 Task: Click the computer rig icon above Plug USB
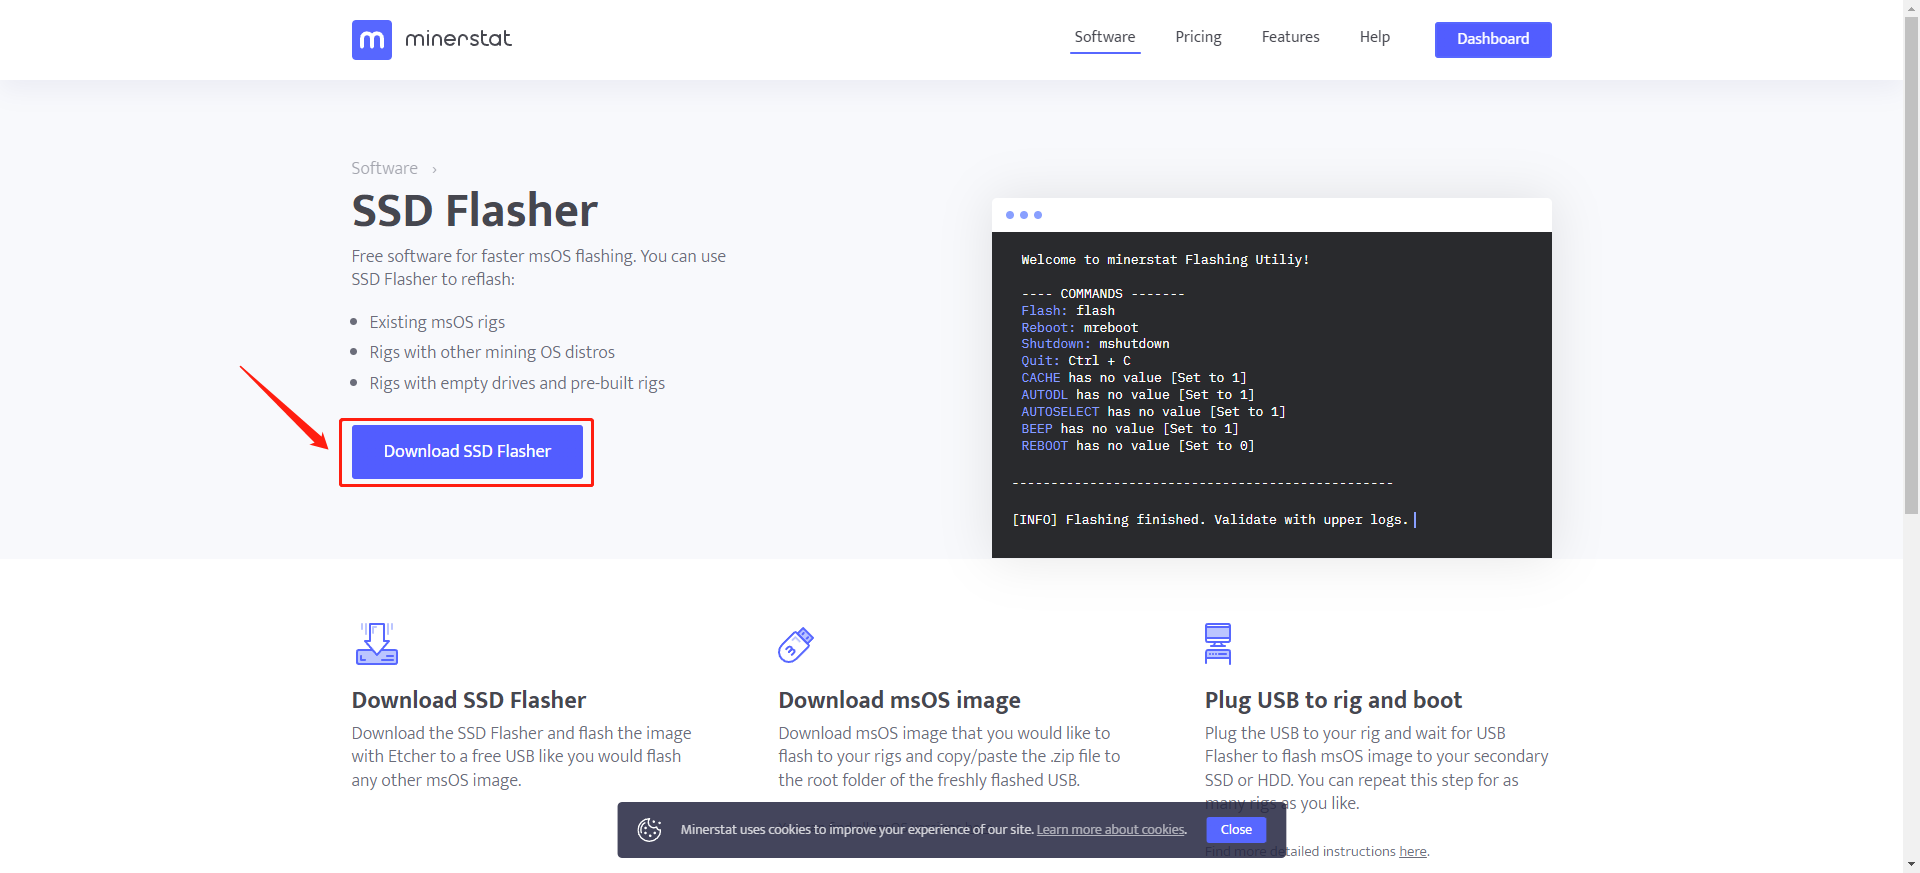1218,644
